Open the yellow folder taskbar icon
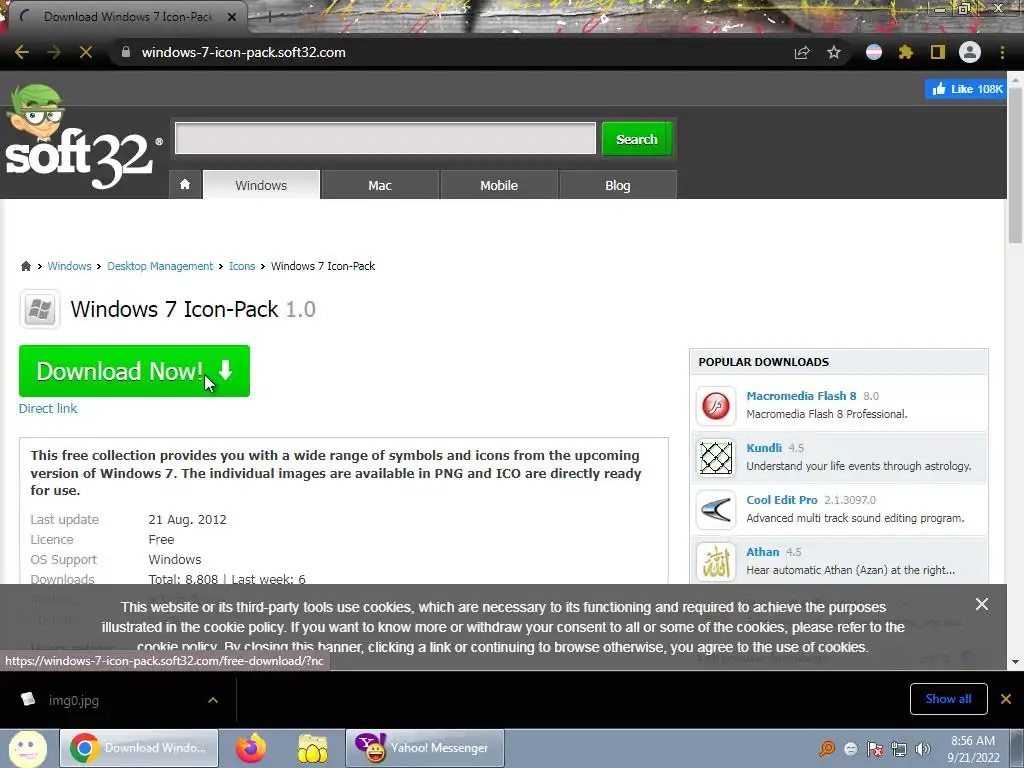Viewport: 1024px width, 768px height. click(x=312, y=748)
